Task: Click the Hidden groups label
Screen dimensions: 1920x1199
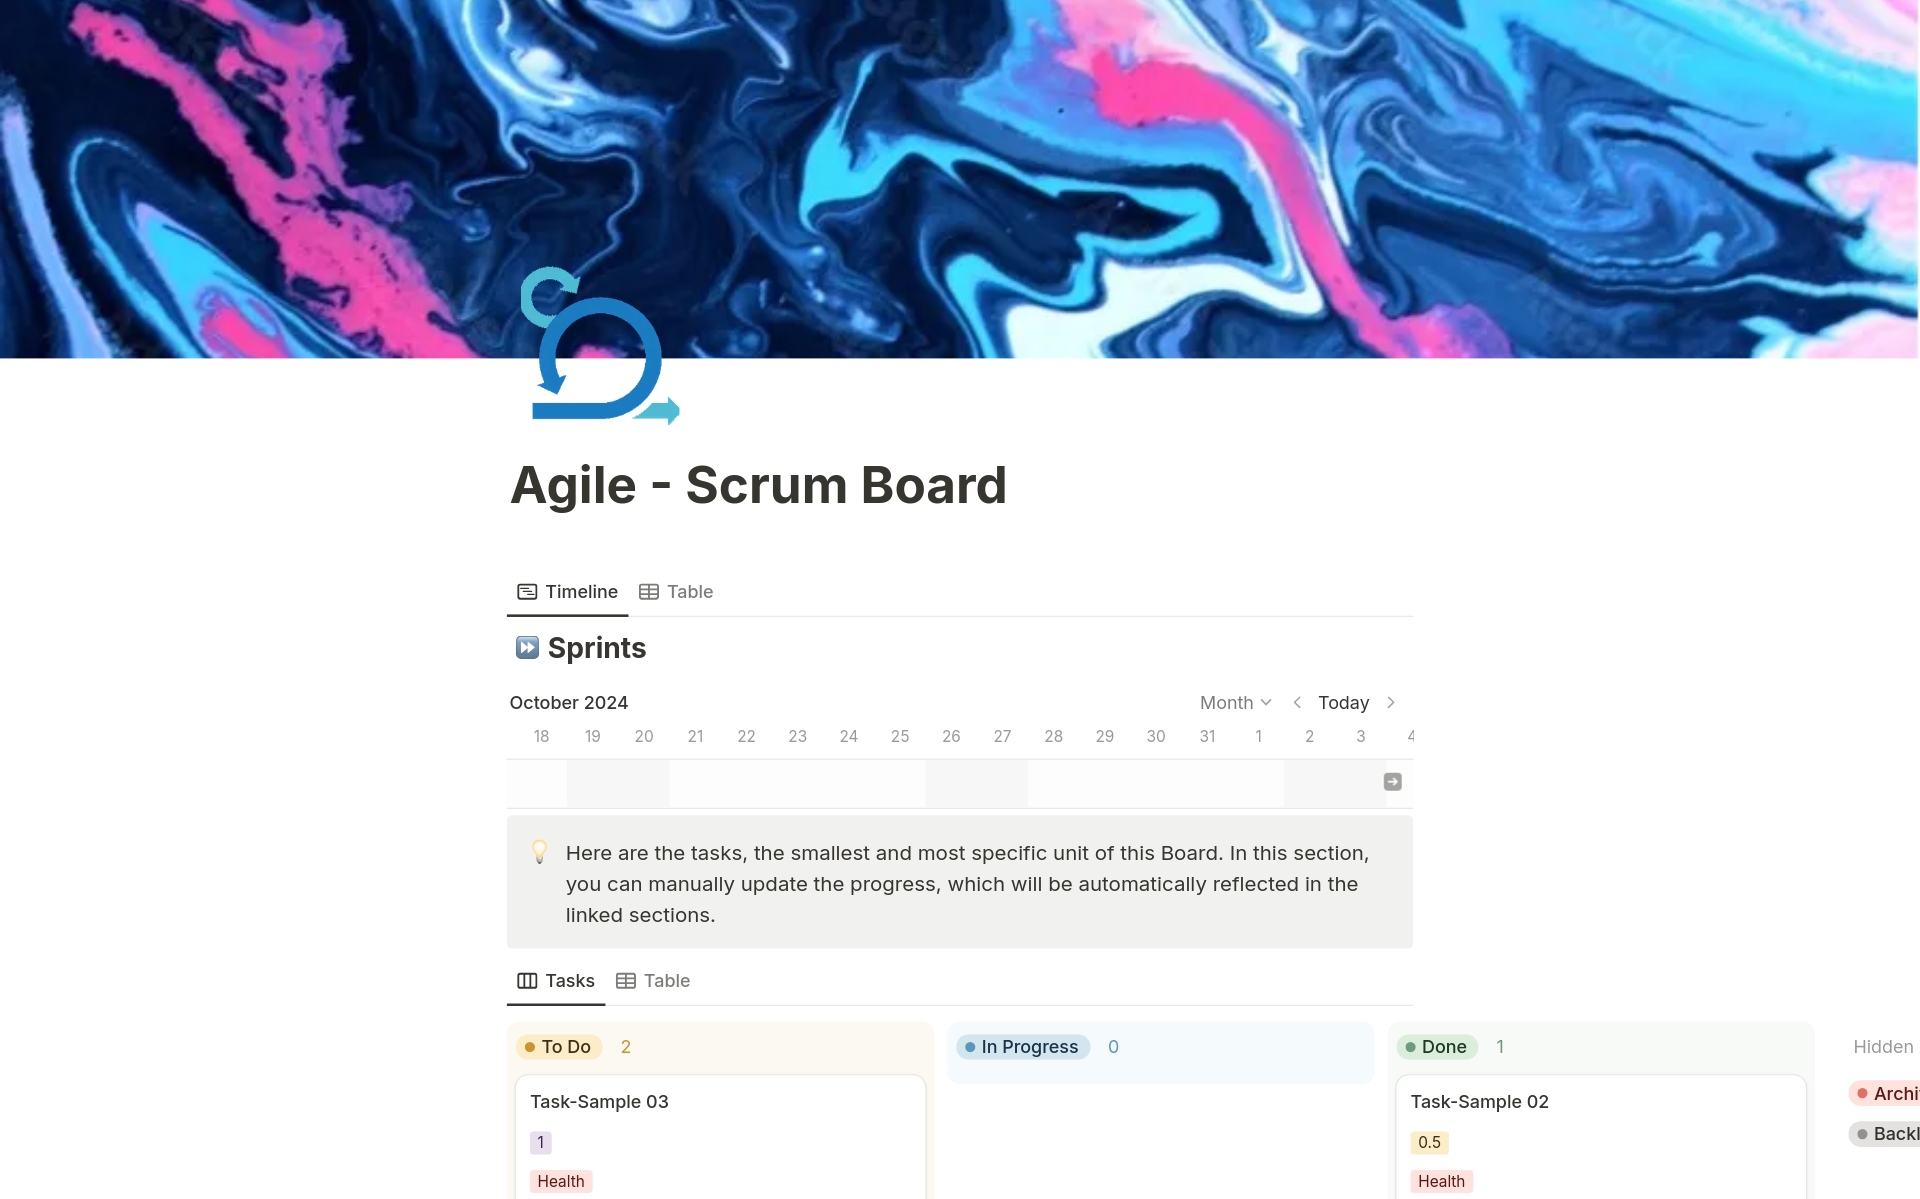Action: [1883, 1046]
